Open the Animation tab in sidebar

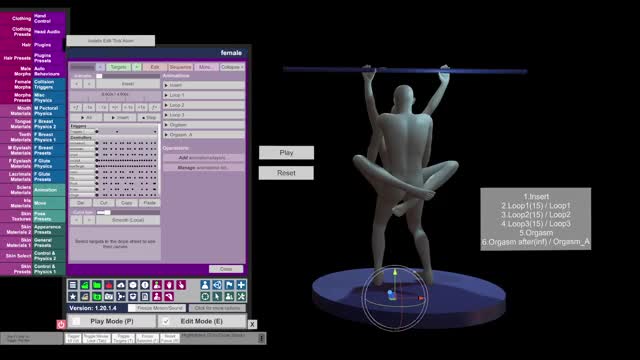click(x=49, y=190)
